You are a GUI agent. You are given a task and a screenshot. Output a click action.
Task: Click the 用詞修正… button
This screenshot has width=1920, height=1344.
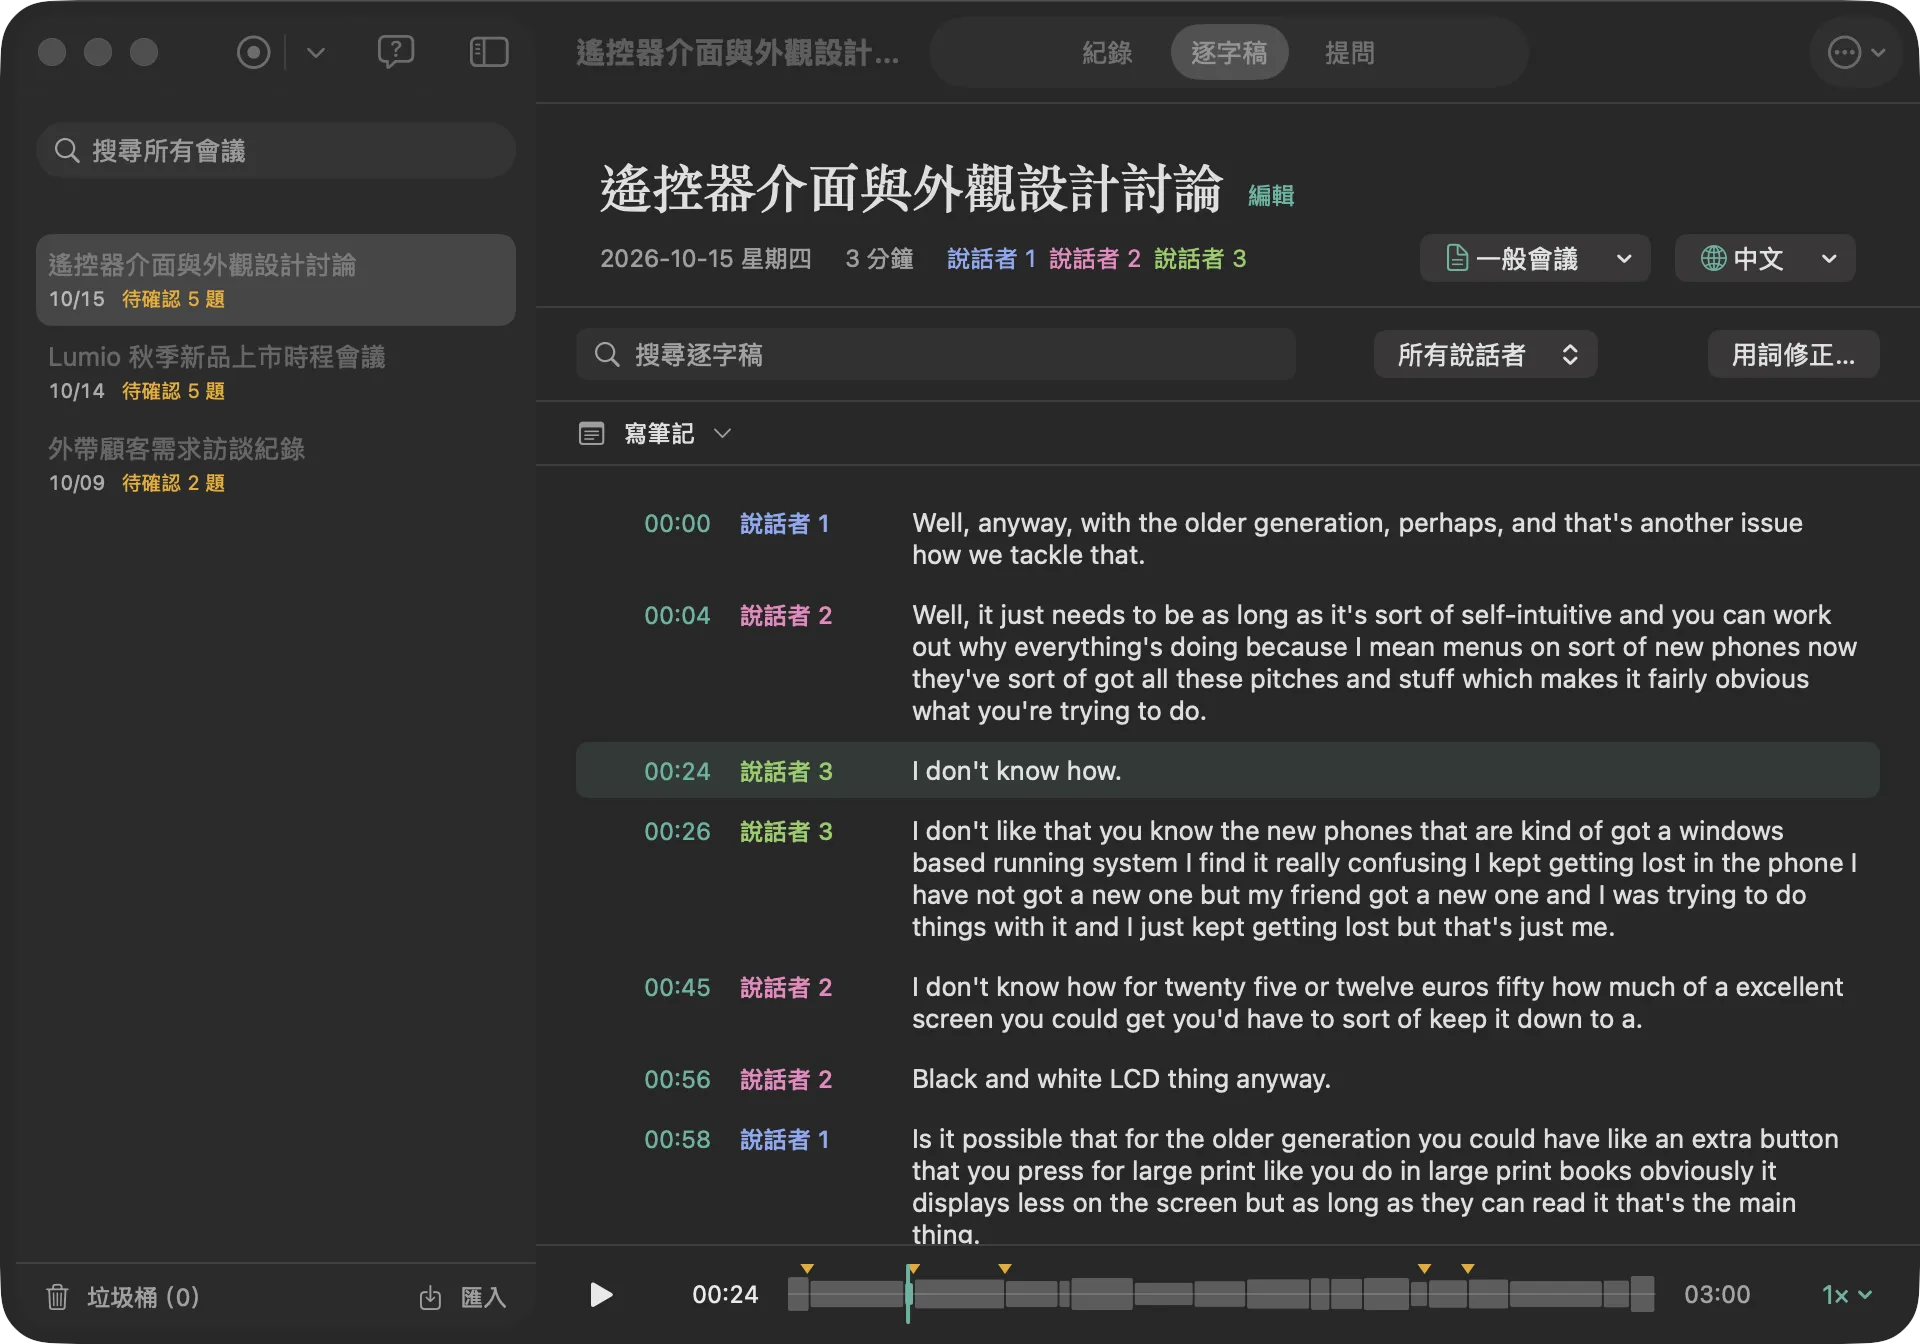pyautogui.click(x=1793, y=355)
